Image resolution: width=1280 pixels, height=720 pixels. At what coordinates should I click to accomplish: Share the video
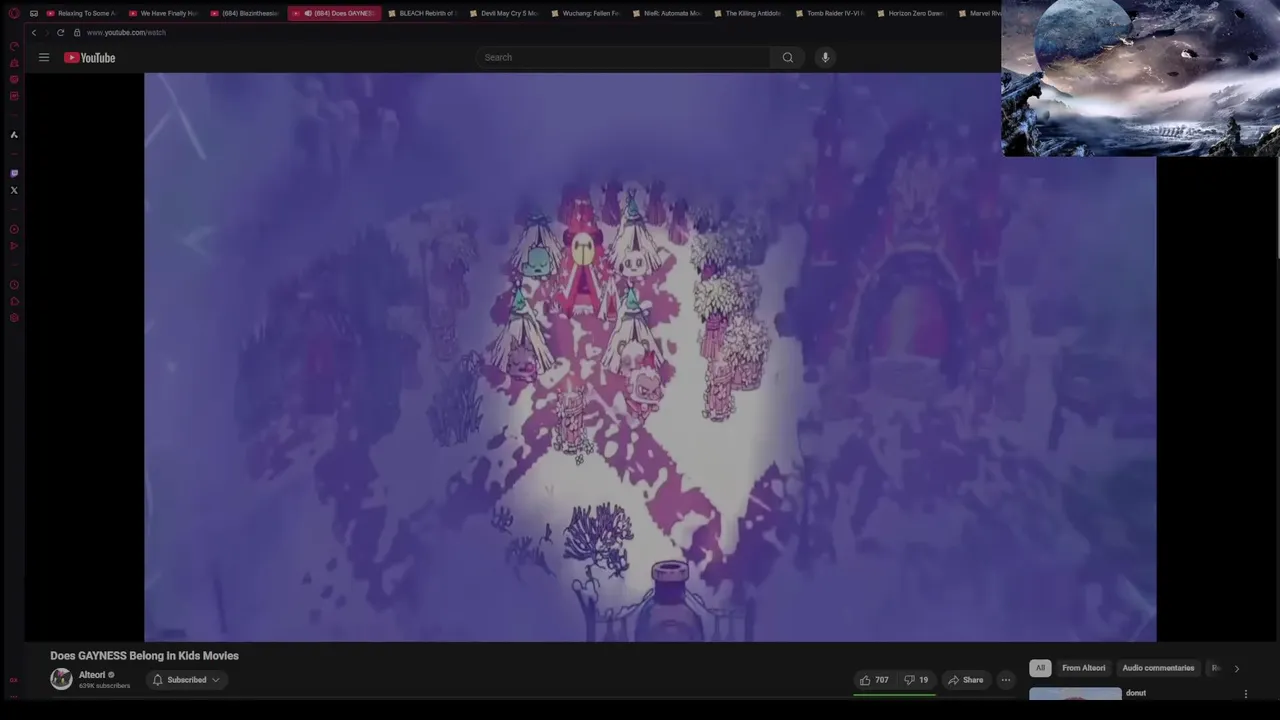click(x=966, y=680)
